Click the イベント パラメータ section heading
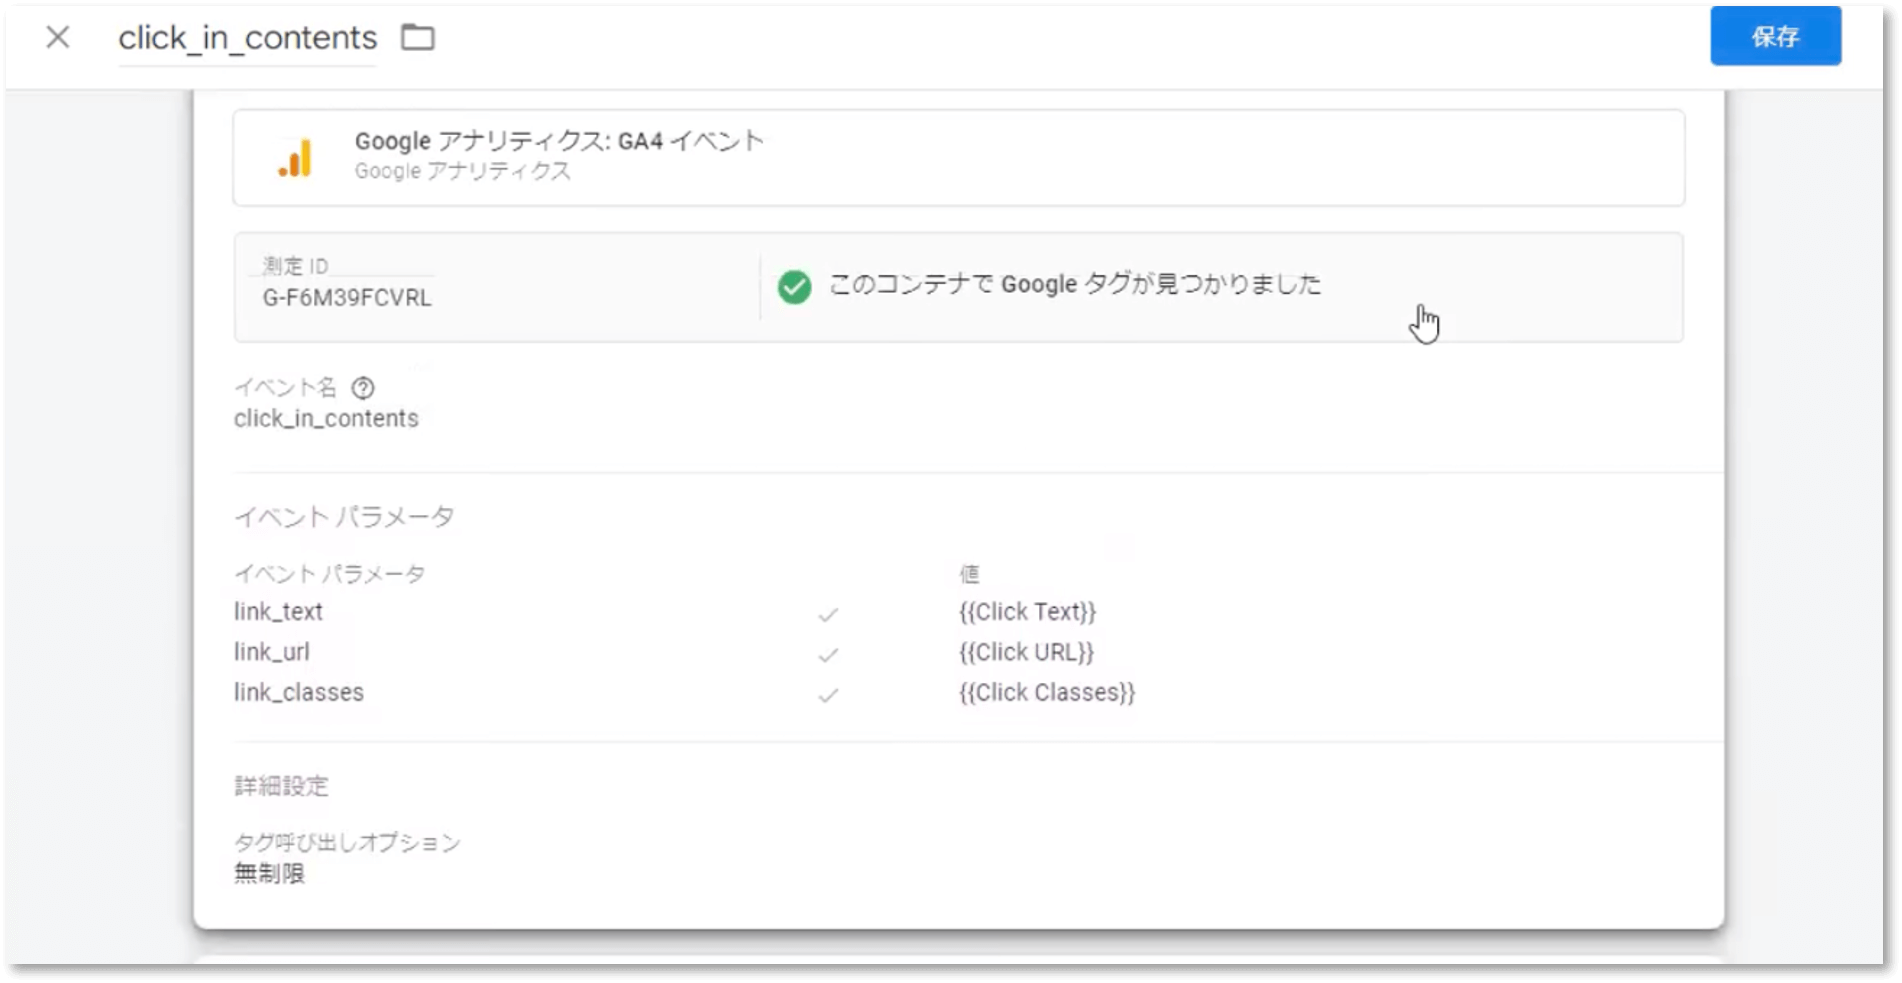 (x=344, y=517)
